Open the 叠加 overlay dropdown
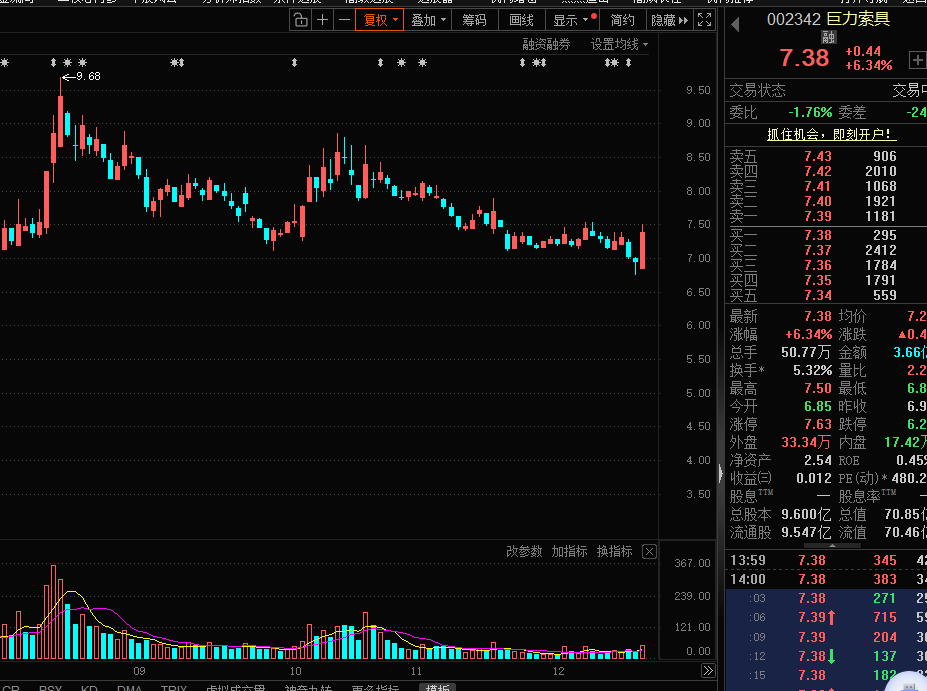927x691 pixels. [x=428, y=20]
